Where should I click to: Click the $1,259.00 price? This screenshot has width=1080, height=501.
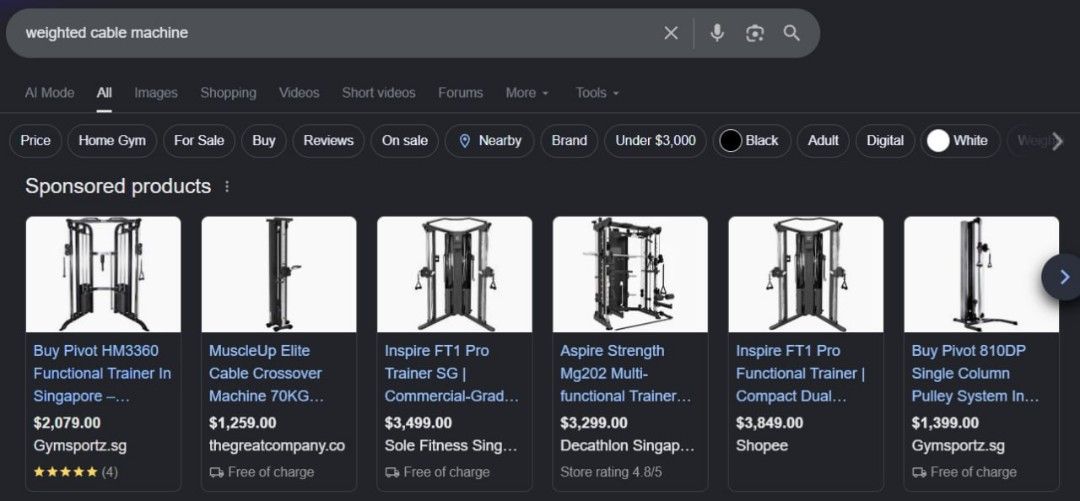242,423
